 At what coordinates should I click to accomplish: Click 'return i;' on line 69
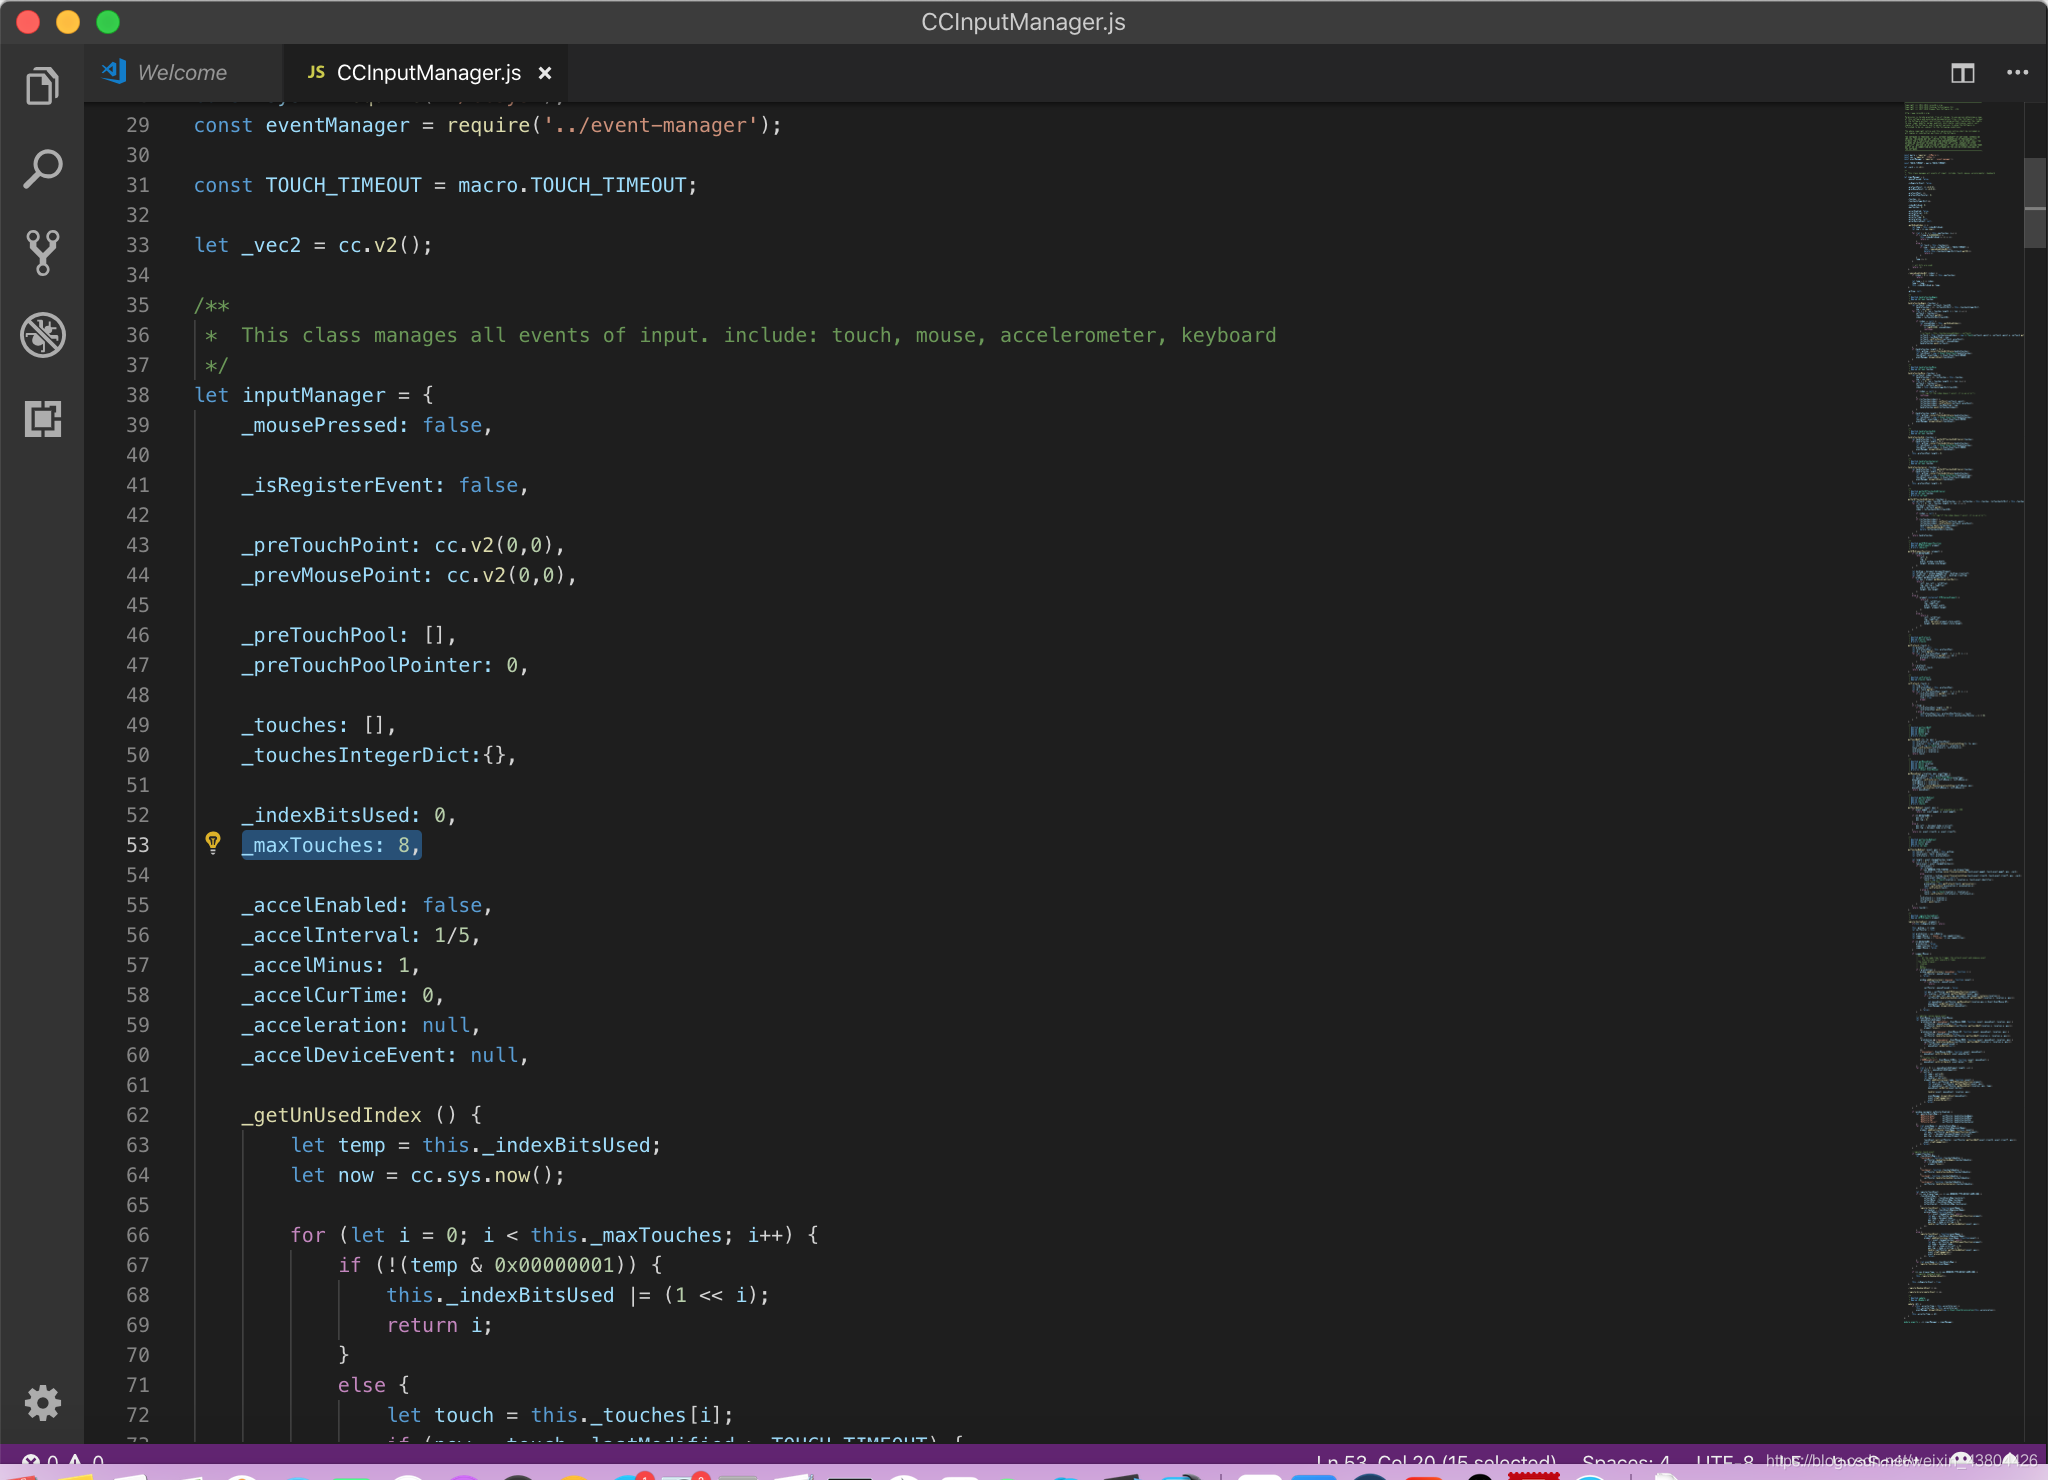coord(440,1325)
